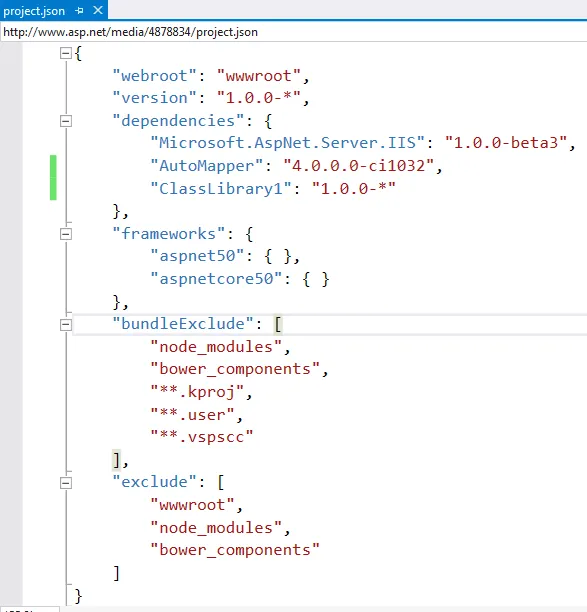Collapse the frameworks section
The width and height of the screenshot is (587, 612).
(x=66, y=234)
